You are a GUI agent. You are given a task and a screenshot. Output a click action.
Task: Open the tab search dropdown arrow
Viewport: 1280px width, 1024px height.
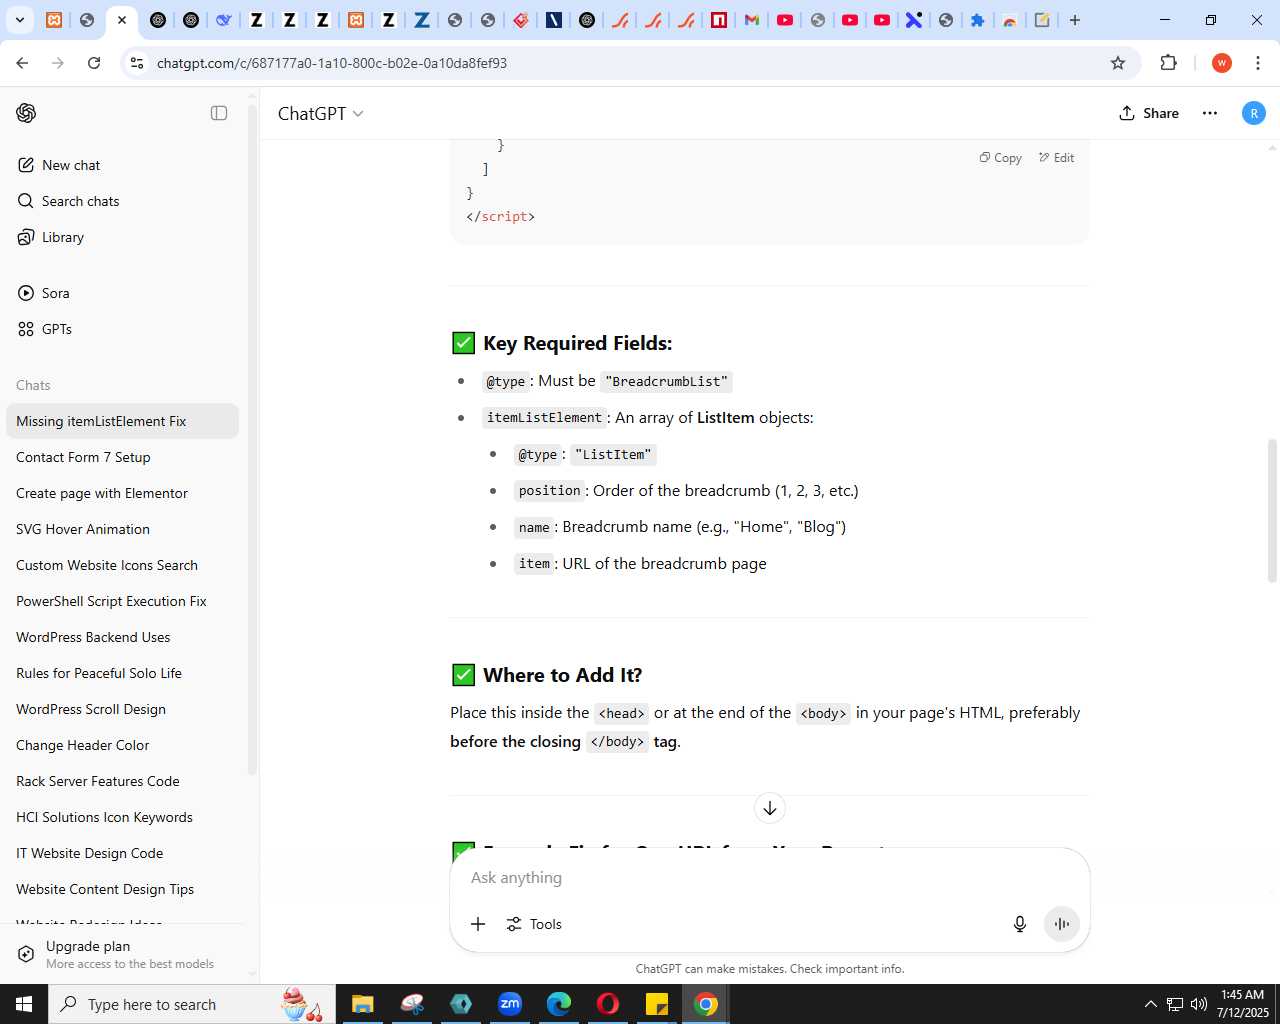(x=19, y=20)
